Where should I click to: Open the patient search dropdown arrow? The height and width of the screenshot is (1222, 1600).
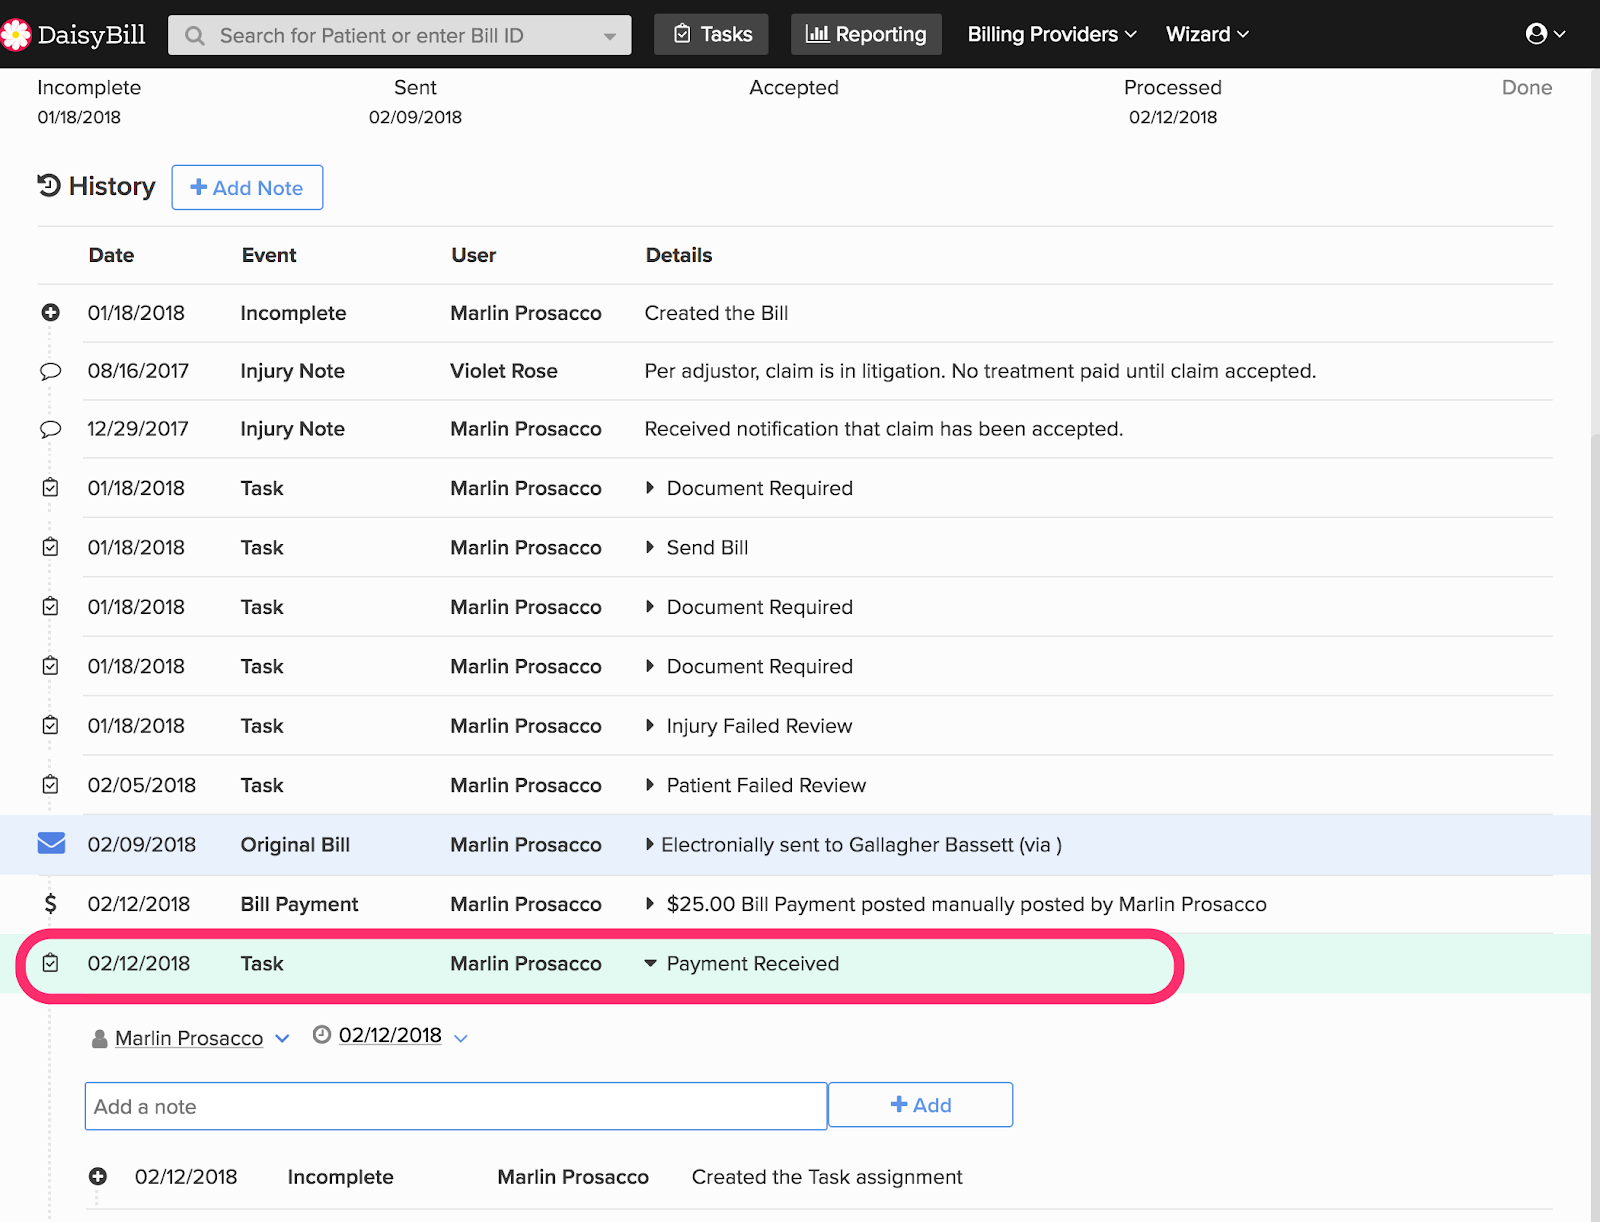coord(609,36)
